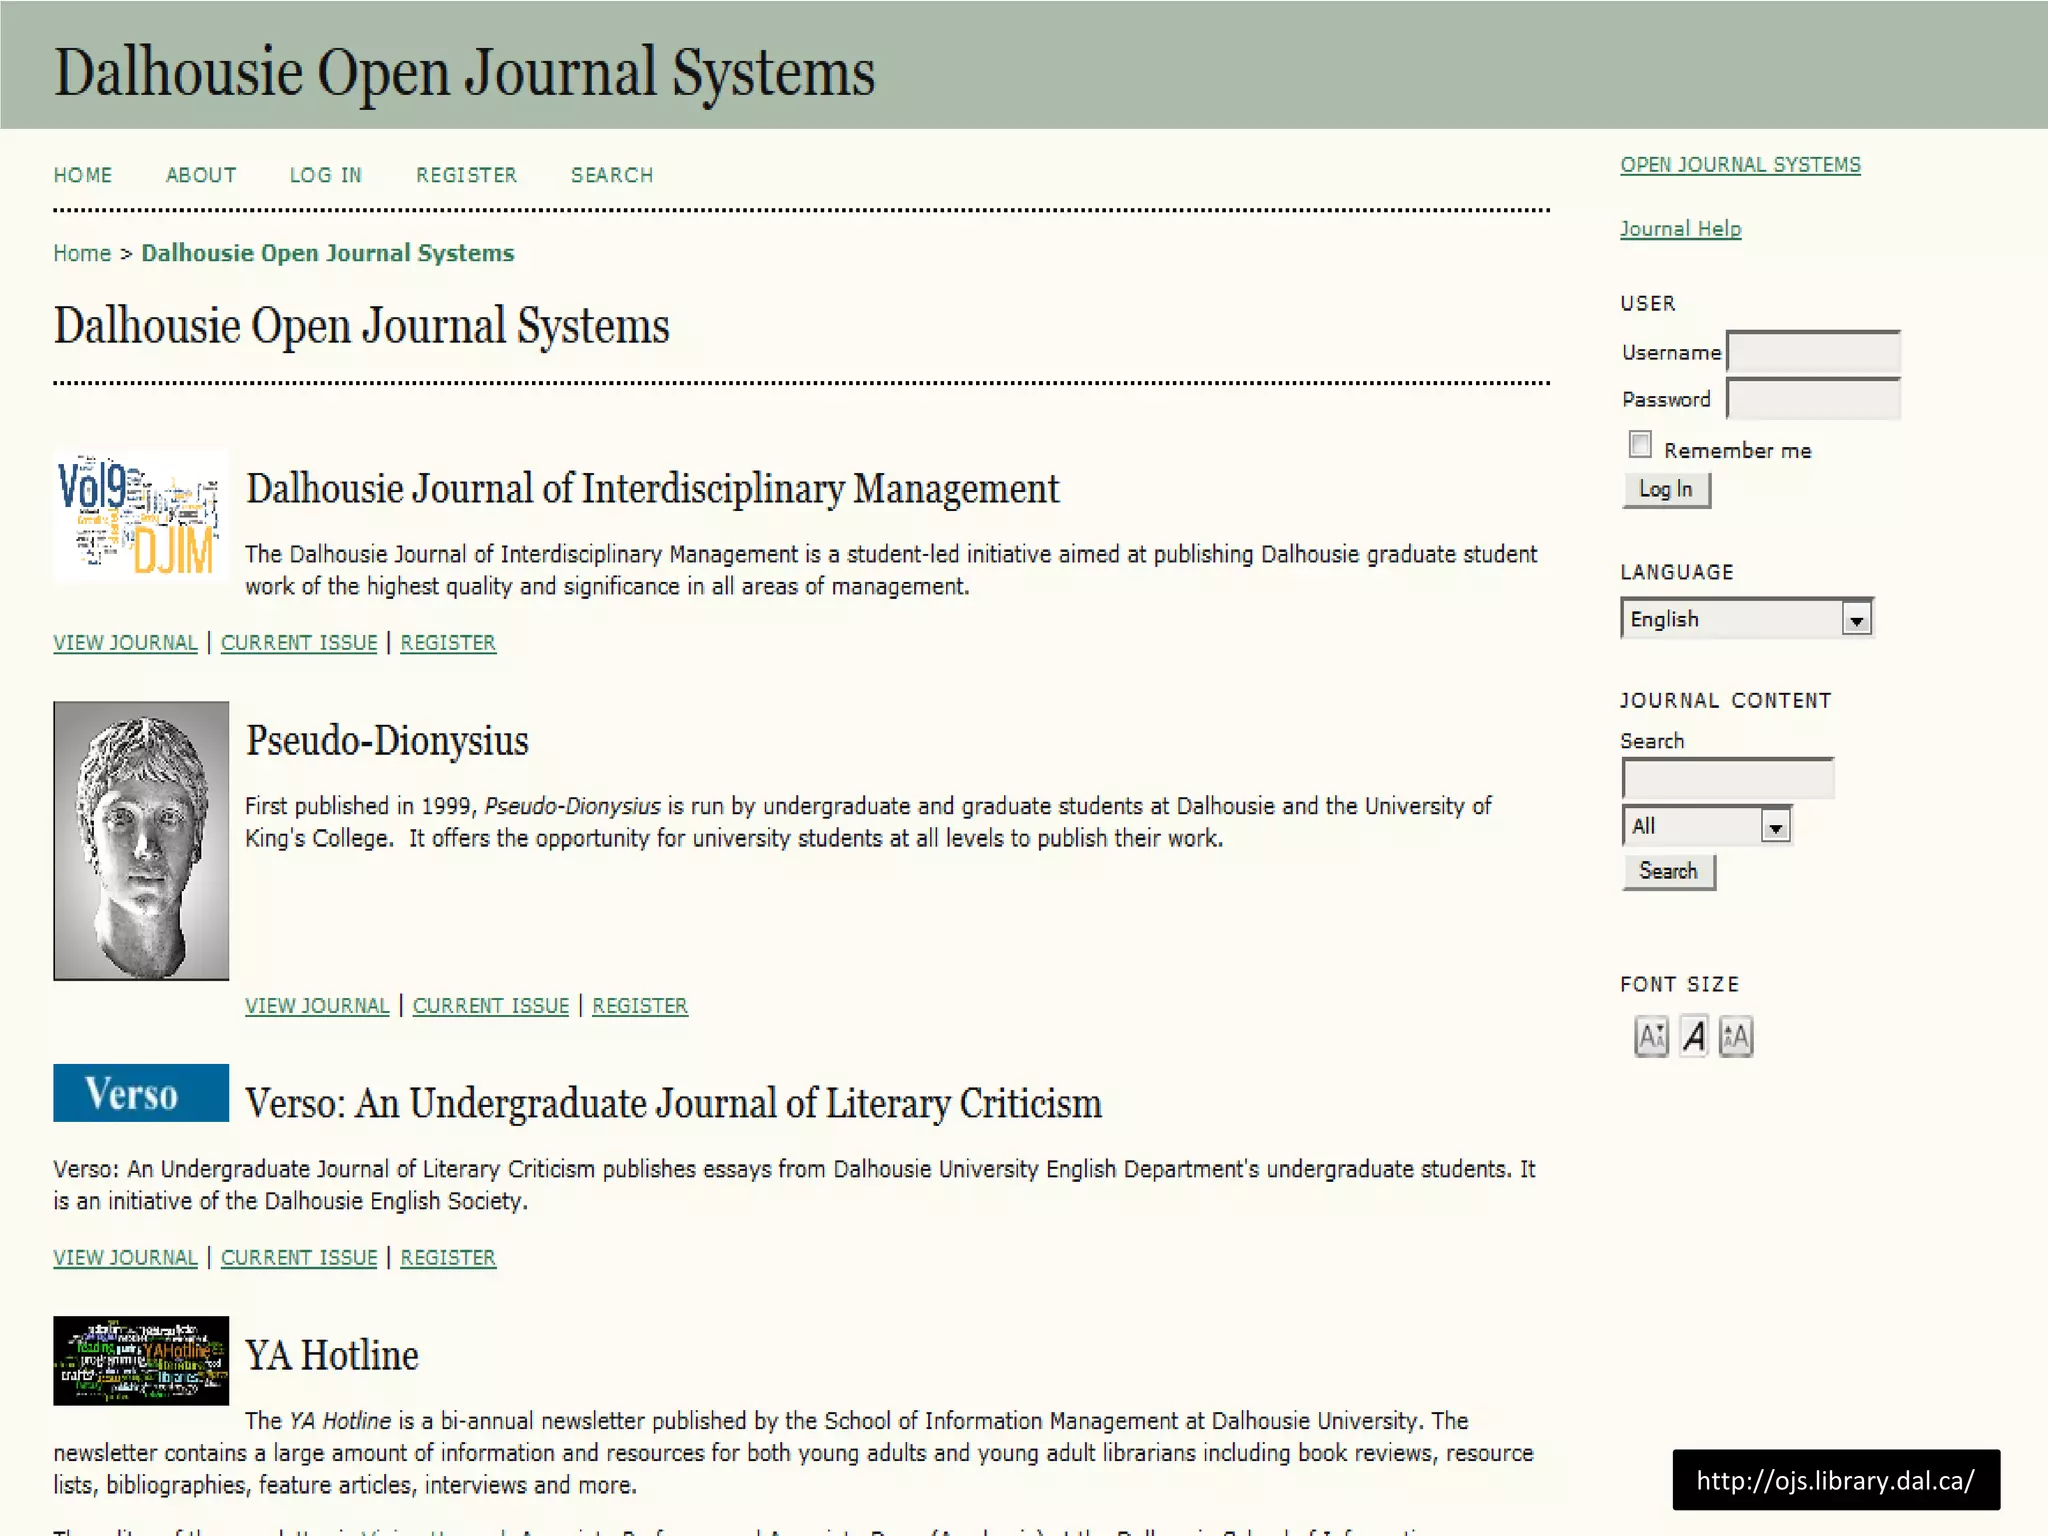Click the YA Hotline word cloud image

click(141, 1360)
